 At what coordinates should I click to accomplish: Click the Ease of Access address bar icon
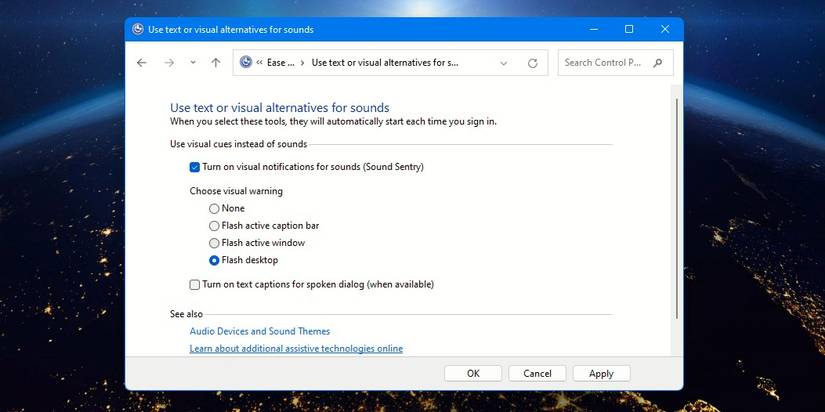click(246, 62)
